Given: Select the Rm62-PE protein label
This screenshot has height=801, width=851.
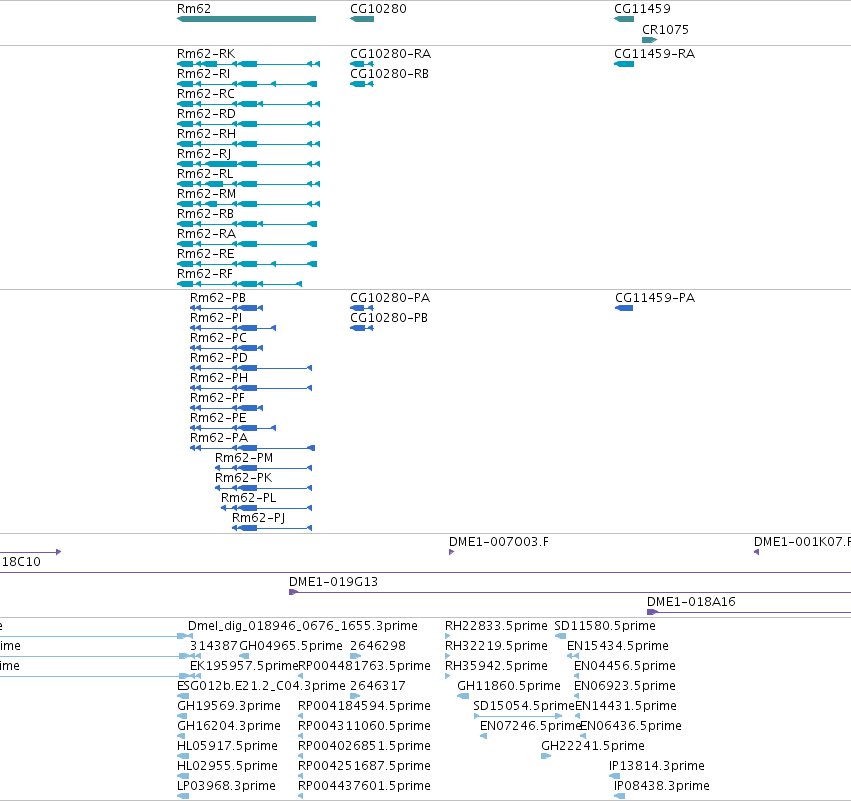Looking at the screenshot, I should (218, 418).
